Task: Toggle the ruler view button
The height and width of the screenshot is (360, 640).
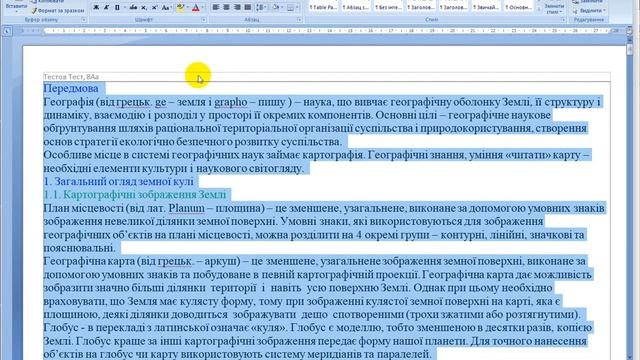Action: (x=629, y=31)
